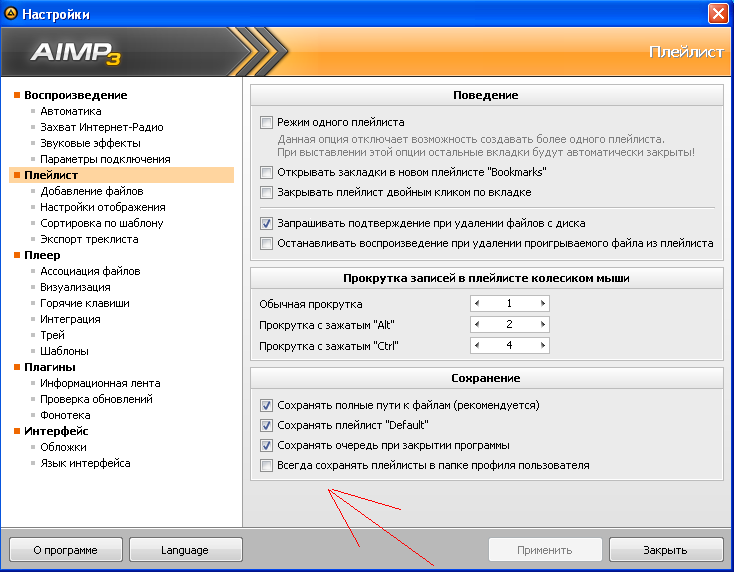
Task: Select Информационная лента plugin settings
Action: (100, 383)
